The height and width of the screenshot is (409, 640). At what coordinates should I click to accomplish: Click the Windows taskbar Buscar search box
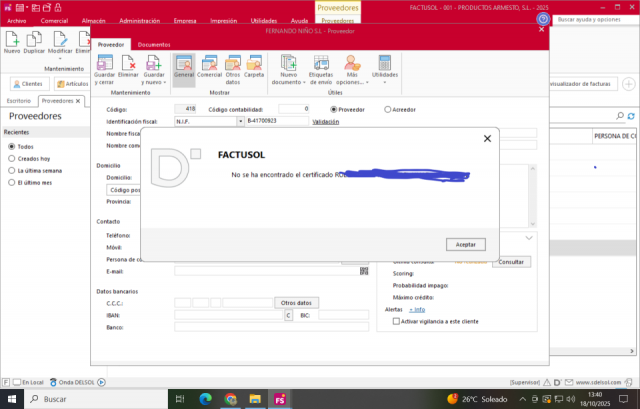[97, 399]
